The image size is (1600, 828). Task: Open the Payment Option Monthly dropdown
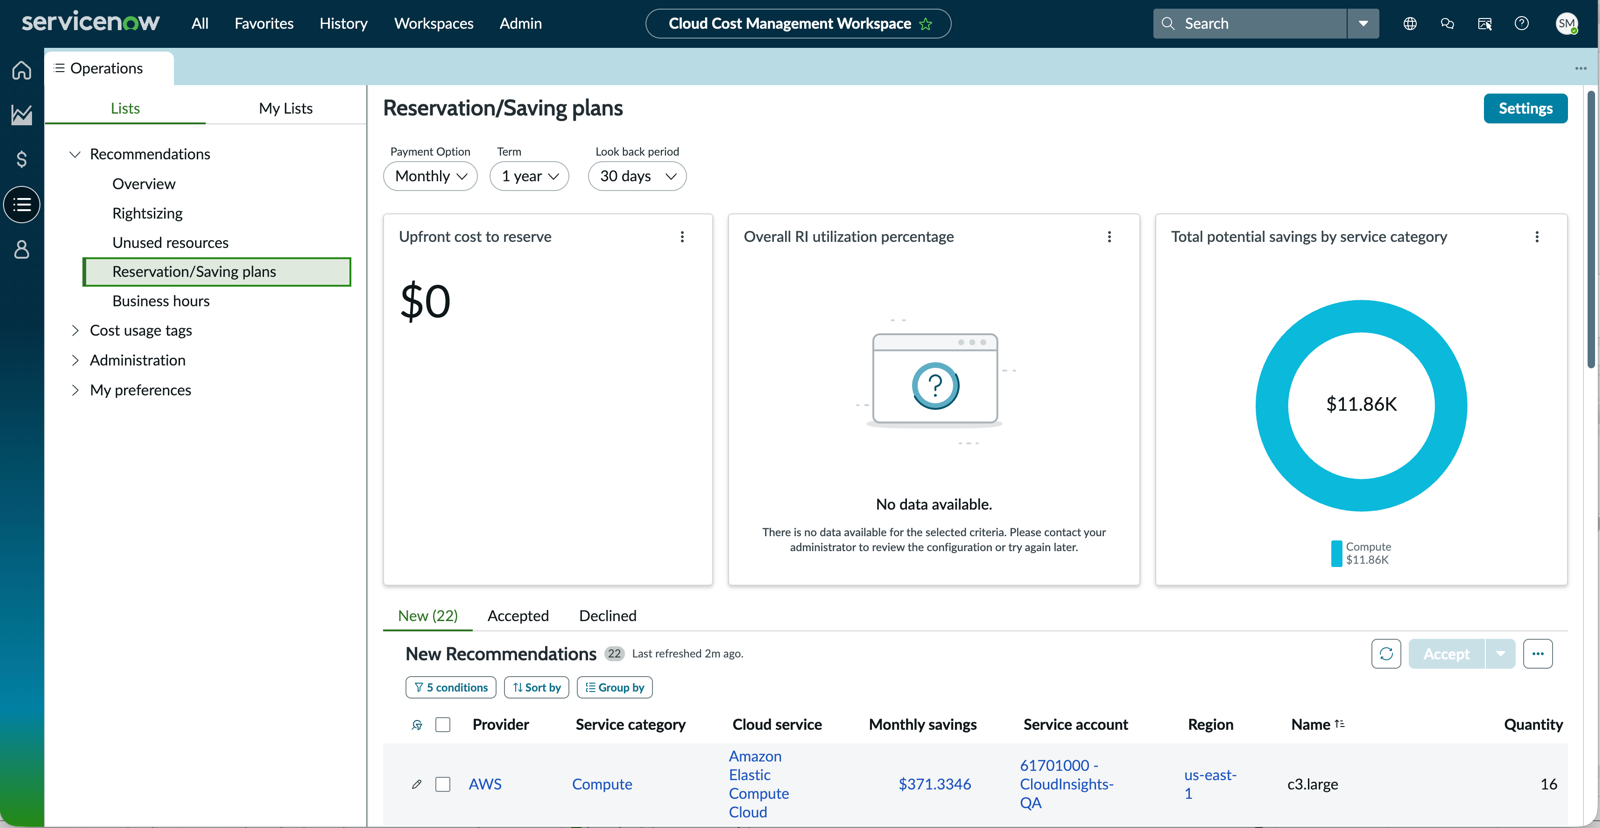(430, 176)
